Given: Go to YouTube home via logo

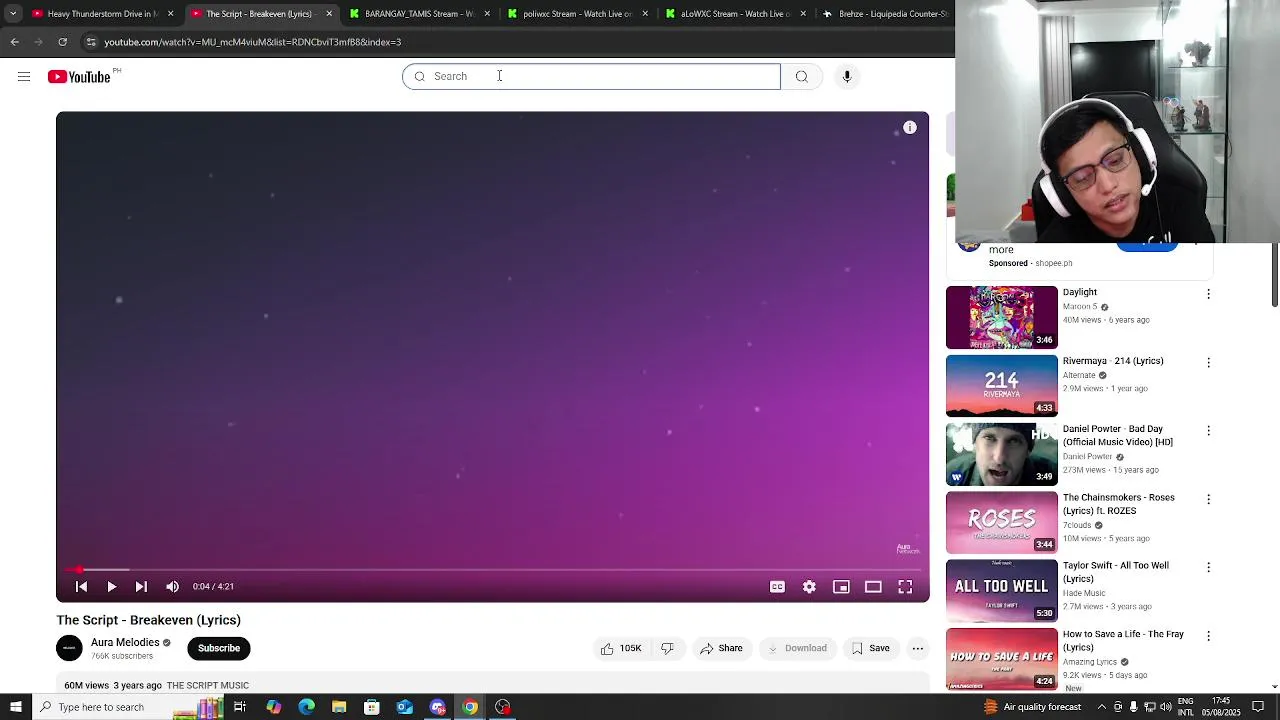Looking at the screenshot, I should tap(79, 77).
